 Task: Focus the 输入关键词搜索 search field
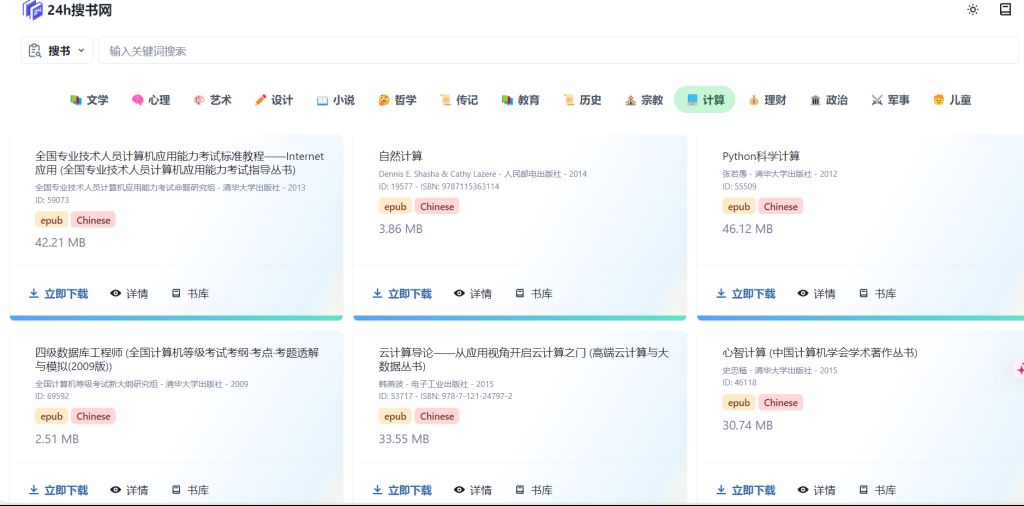558,50
